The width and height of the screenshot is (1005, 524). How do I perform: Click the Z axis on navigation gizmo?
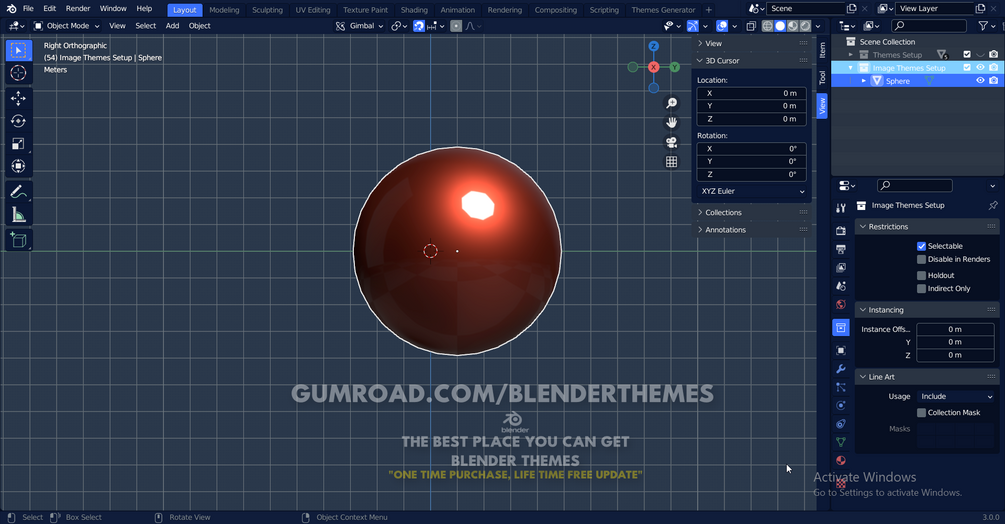coord(653,46)
